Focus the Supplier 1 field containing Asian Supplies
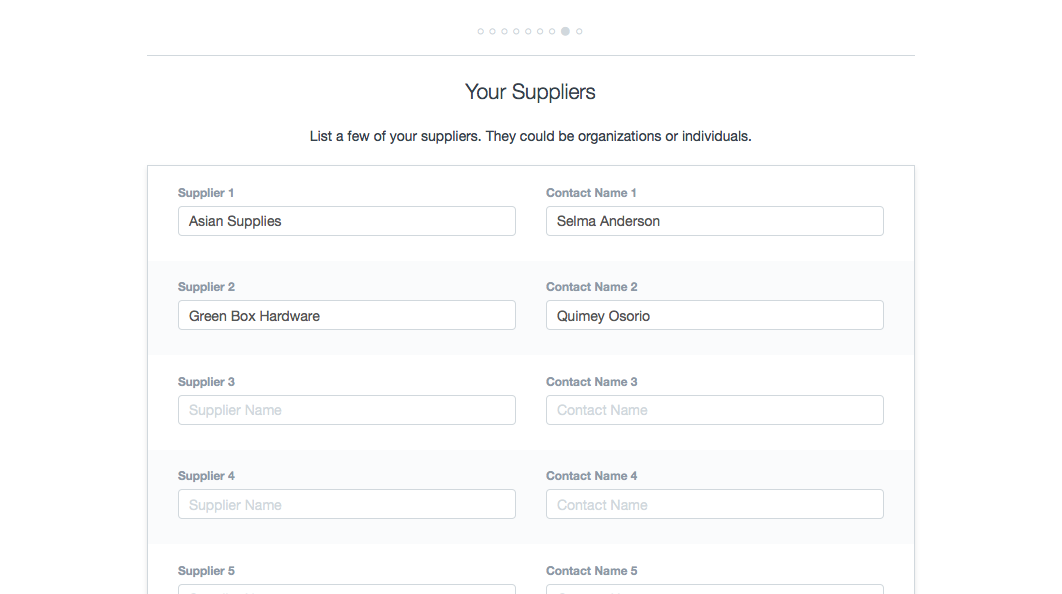 pyautogui.click(x=346, y=221)
